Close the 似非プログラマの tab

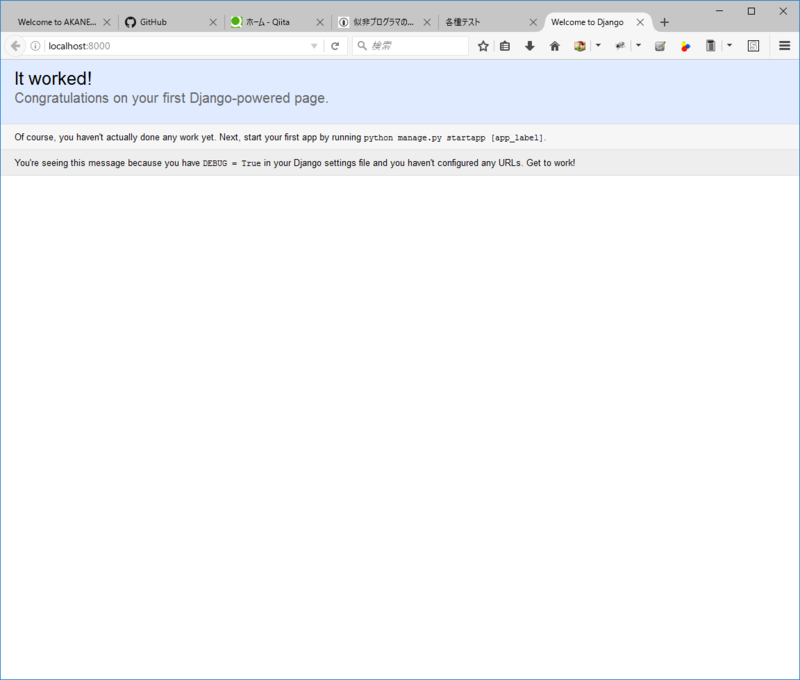[x=427, y=22]
